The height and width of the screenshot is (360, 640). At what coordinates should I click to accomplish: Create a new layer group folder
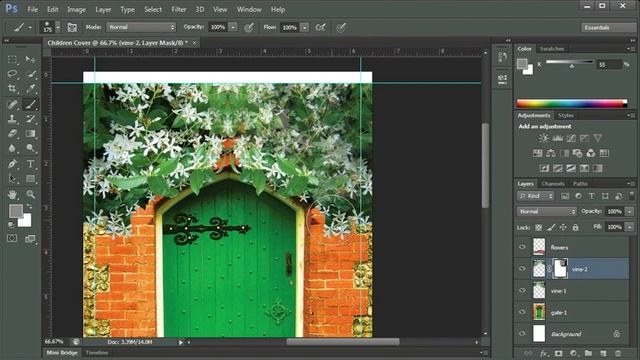click(588, 353)
